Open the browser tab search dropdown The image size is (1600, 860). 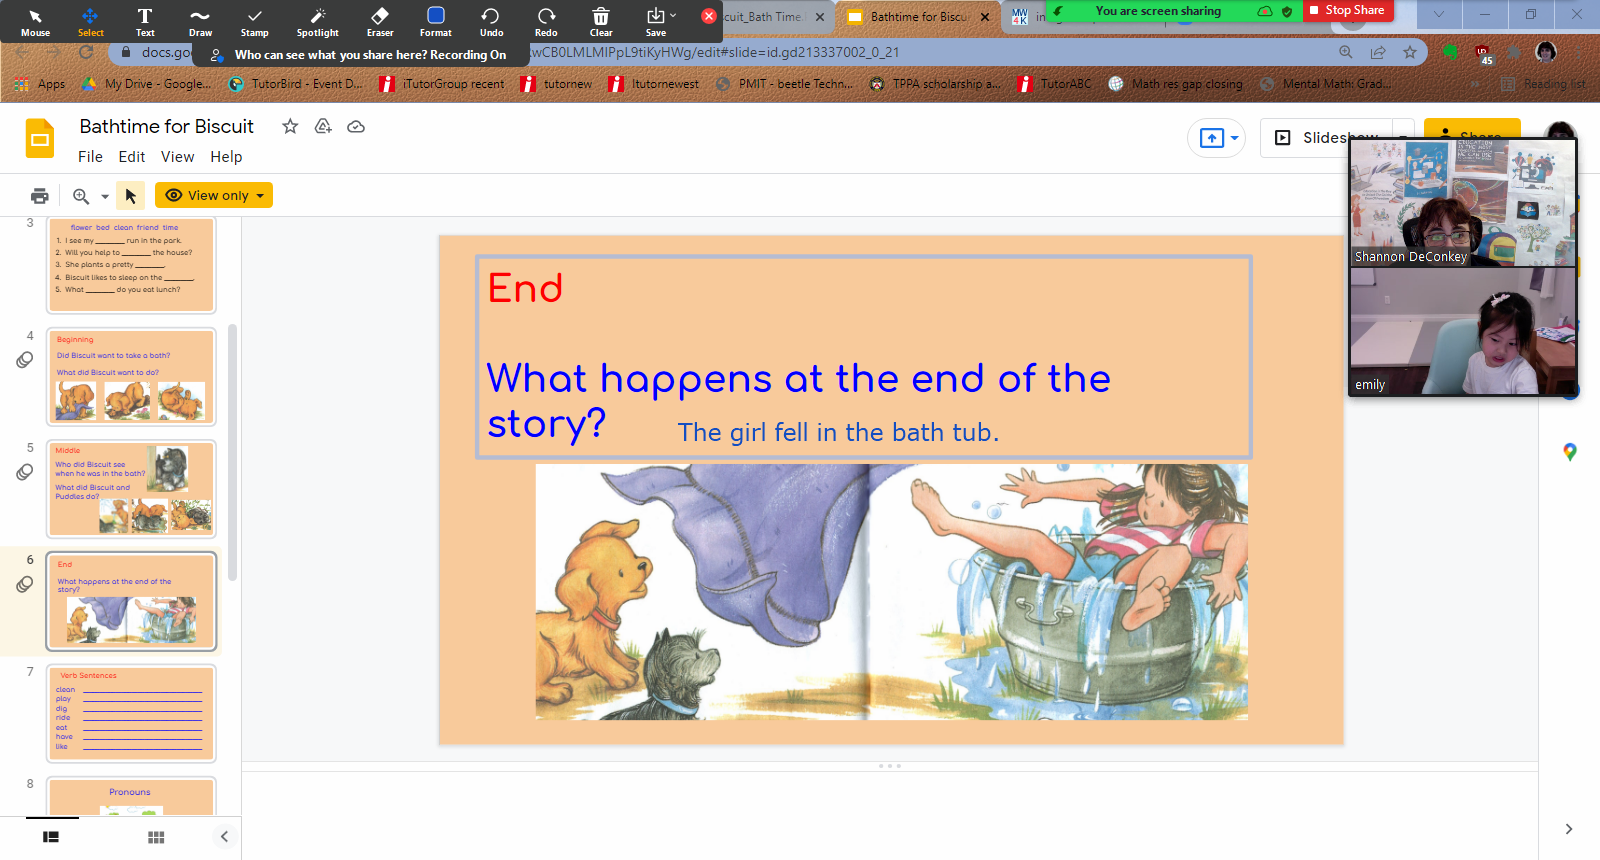[1439, 14]
